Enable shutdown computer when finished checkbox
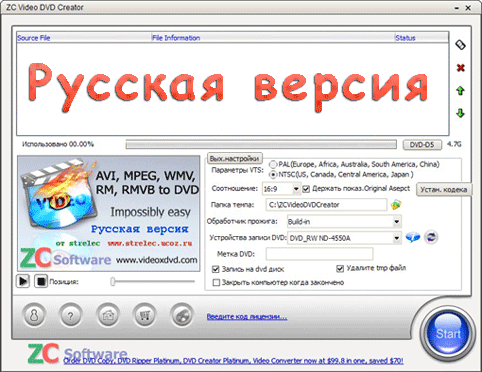Viewport: 482px width, 372px height. pos(216,283)
